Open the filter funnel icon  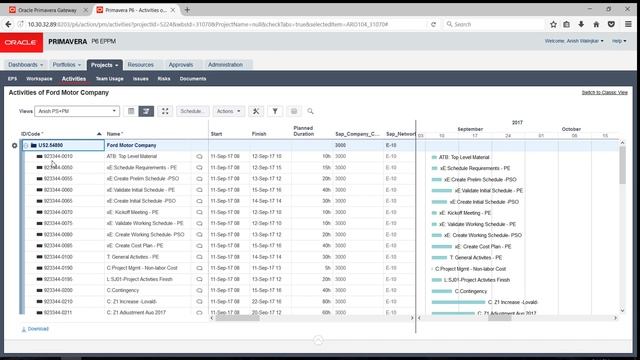(275, 111)
